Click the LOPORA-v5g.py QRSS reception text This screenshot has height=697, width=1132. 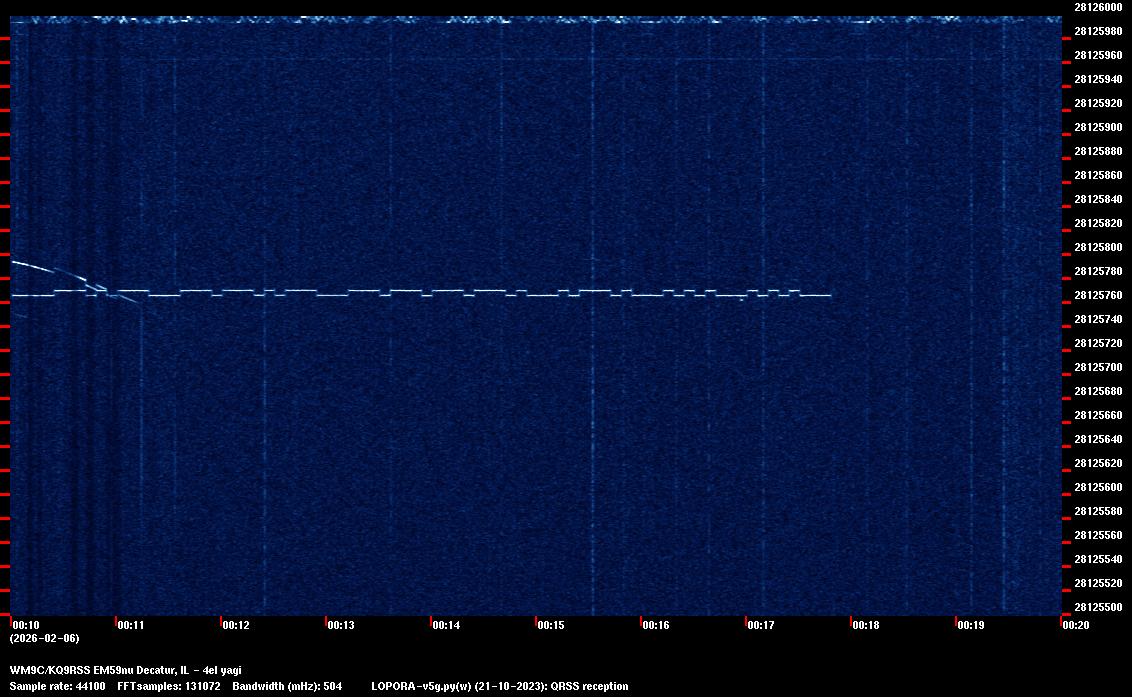click(x=499, y=686)
